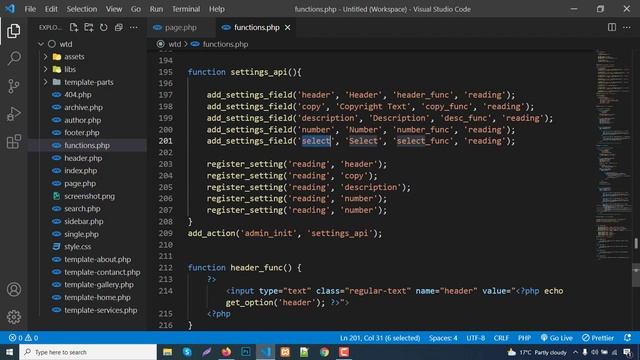Open editor more actions menu
640x360 pixels.
[x=627, y=27]
